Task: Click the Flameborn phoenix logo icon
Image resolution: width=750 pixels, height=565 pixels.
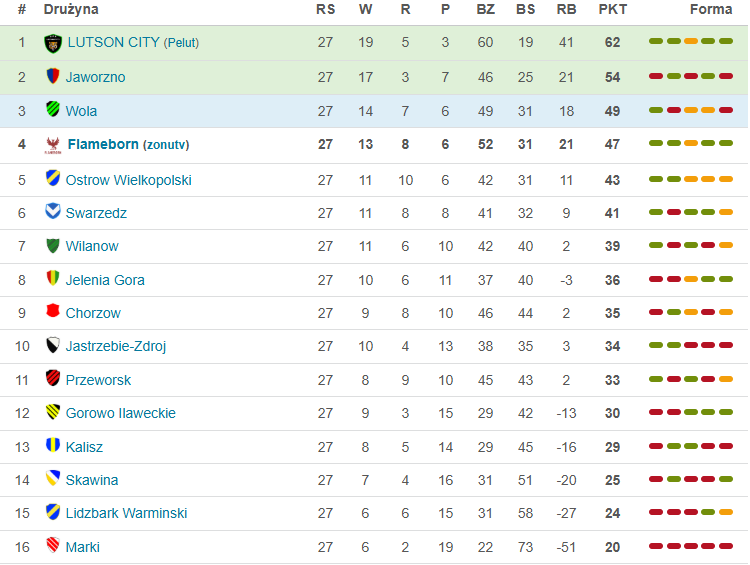Action: [53, 145]
